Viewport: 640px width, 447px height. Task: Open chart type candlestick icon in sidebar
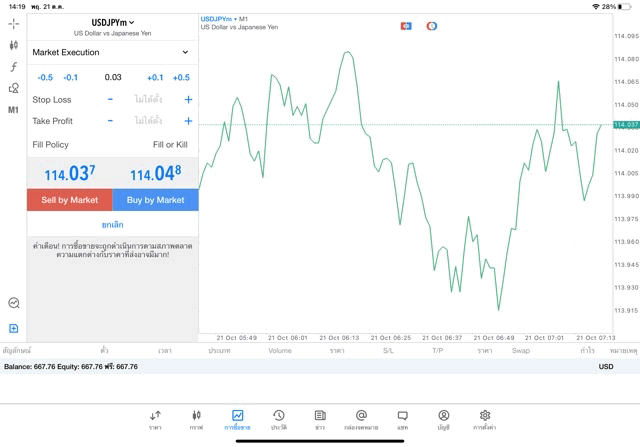click(x=14, y=45)
